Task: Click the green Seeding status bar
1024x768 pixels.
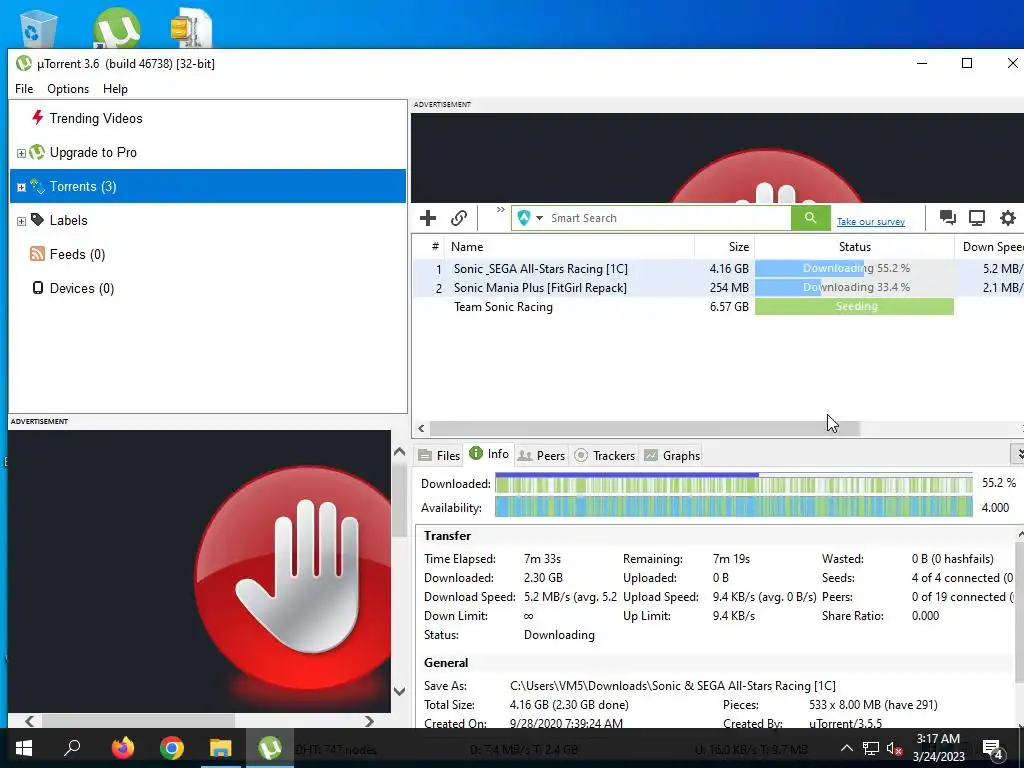Action: [854, 306]
